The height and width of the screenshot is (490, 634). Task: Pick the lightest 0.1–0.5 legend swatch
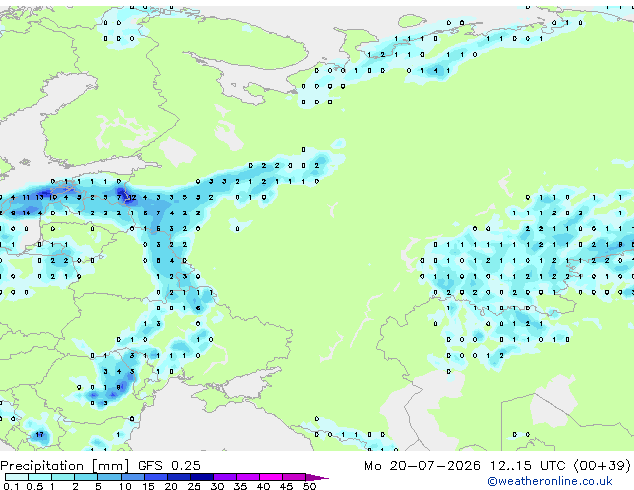pyautogui.click(x=17, y=477)
